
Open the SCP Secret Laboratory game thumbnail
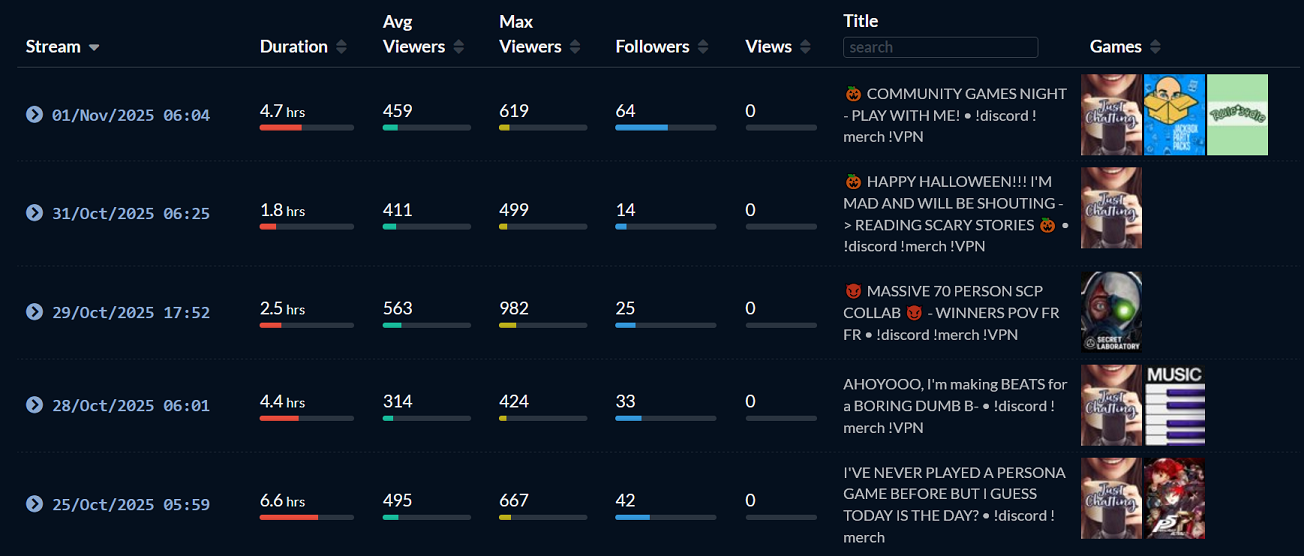1111,312
